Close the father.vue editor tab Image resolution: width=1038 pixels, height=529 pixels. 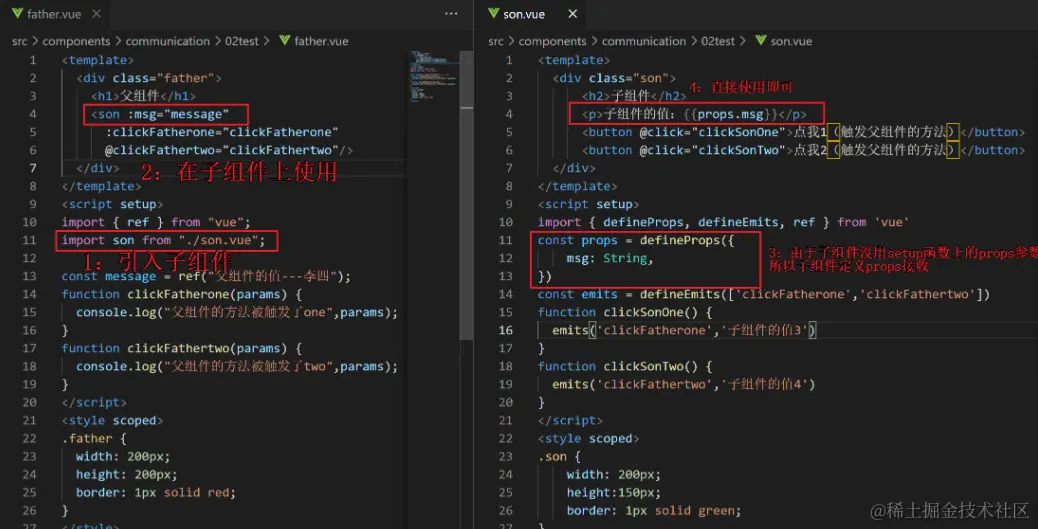coord(97,13)
